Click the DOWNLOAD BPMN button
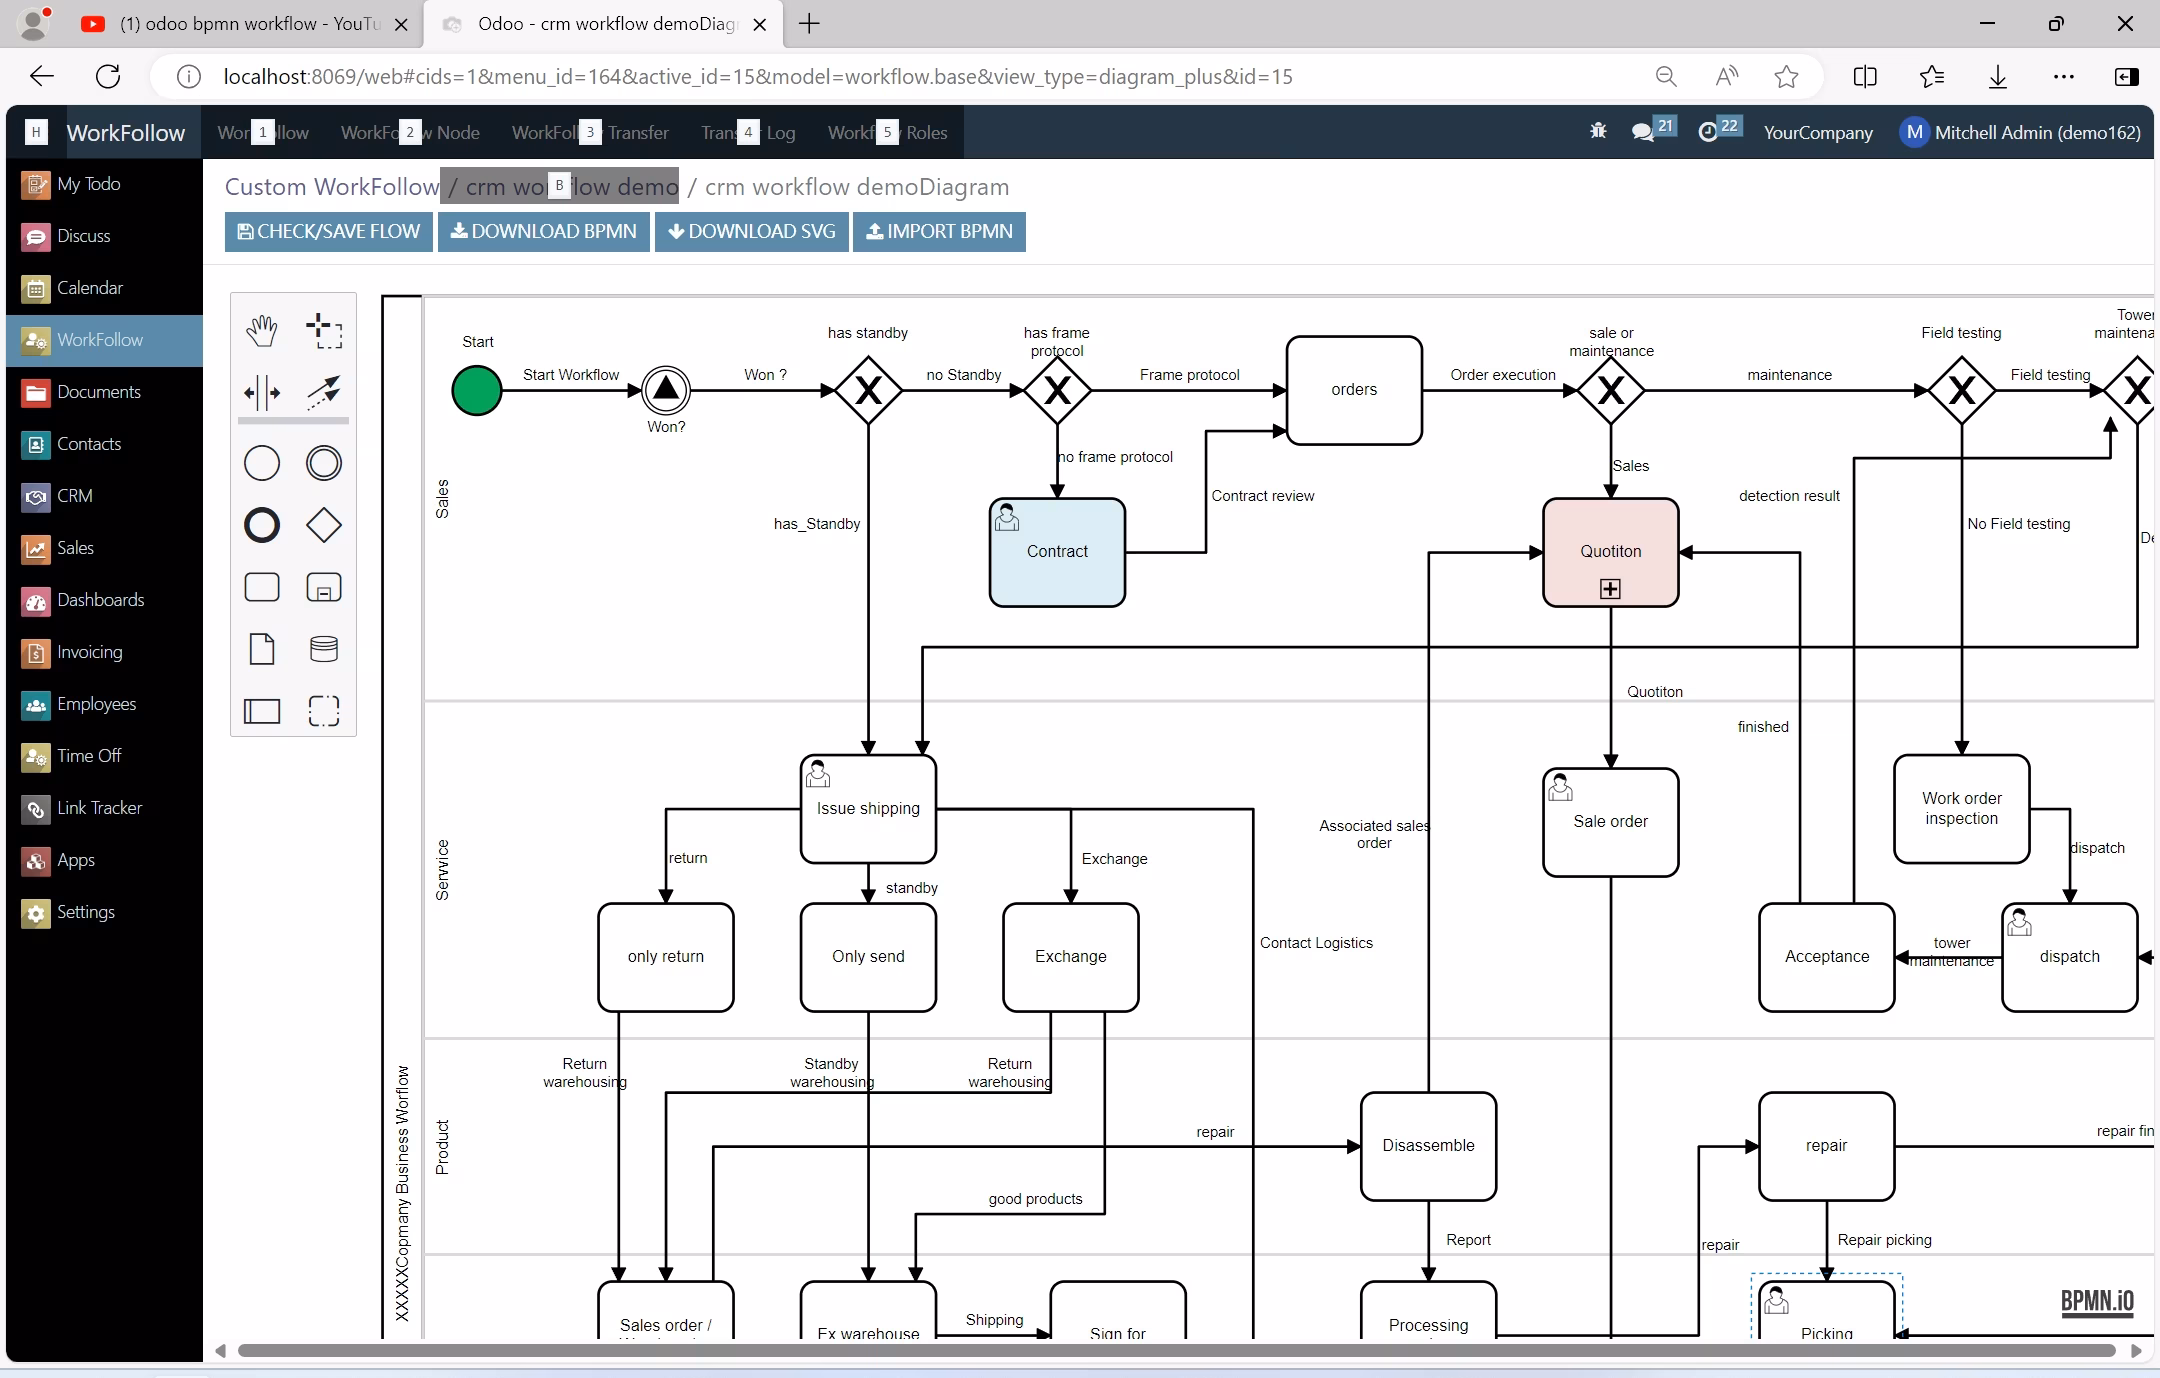The height and width of the screenshot is (1378, 2160). click(543, 231)
